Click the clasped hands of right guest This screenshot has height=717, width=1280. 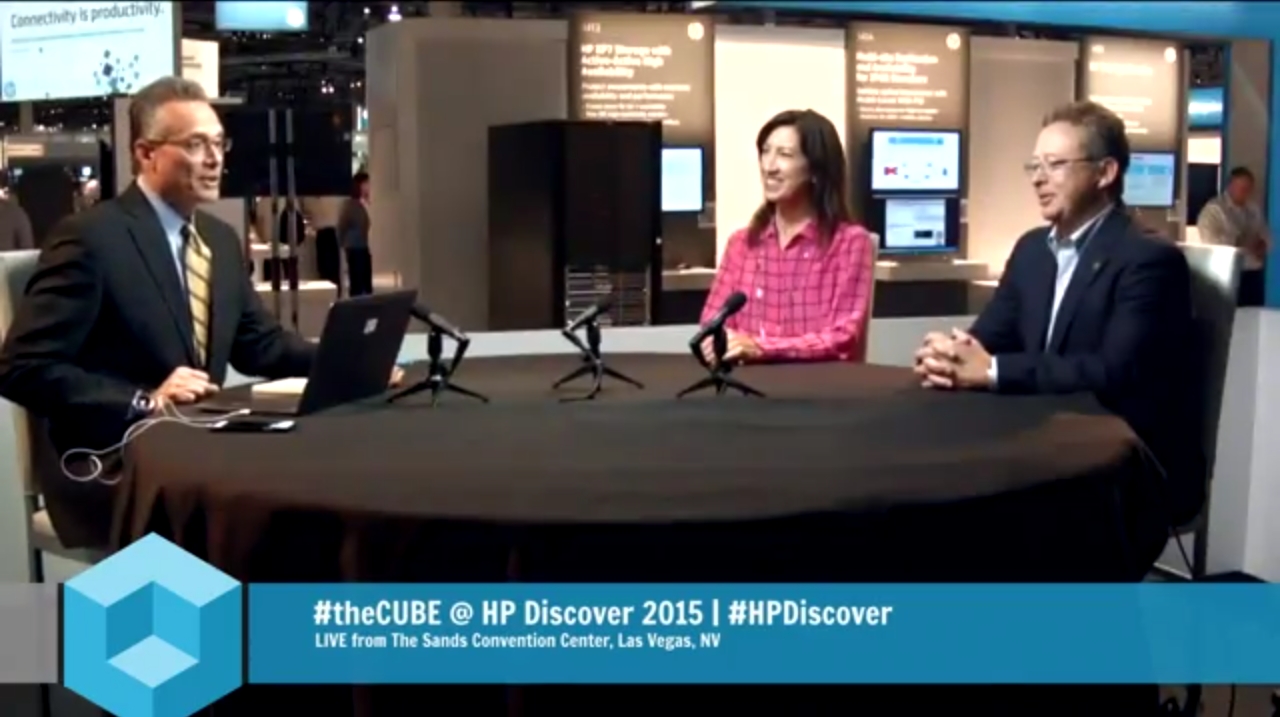(951, 358)
